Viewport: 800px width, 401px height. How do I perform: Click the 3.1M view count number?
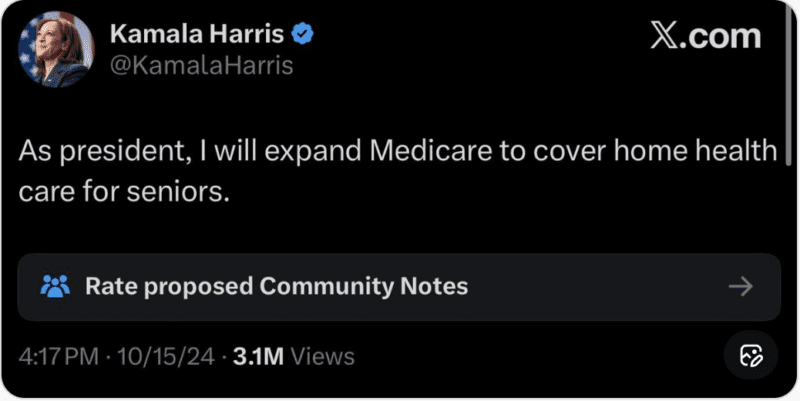pyautogui.click(x=258, y=356)
